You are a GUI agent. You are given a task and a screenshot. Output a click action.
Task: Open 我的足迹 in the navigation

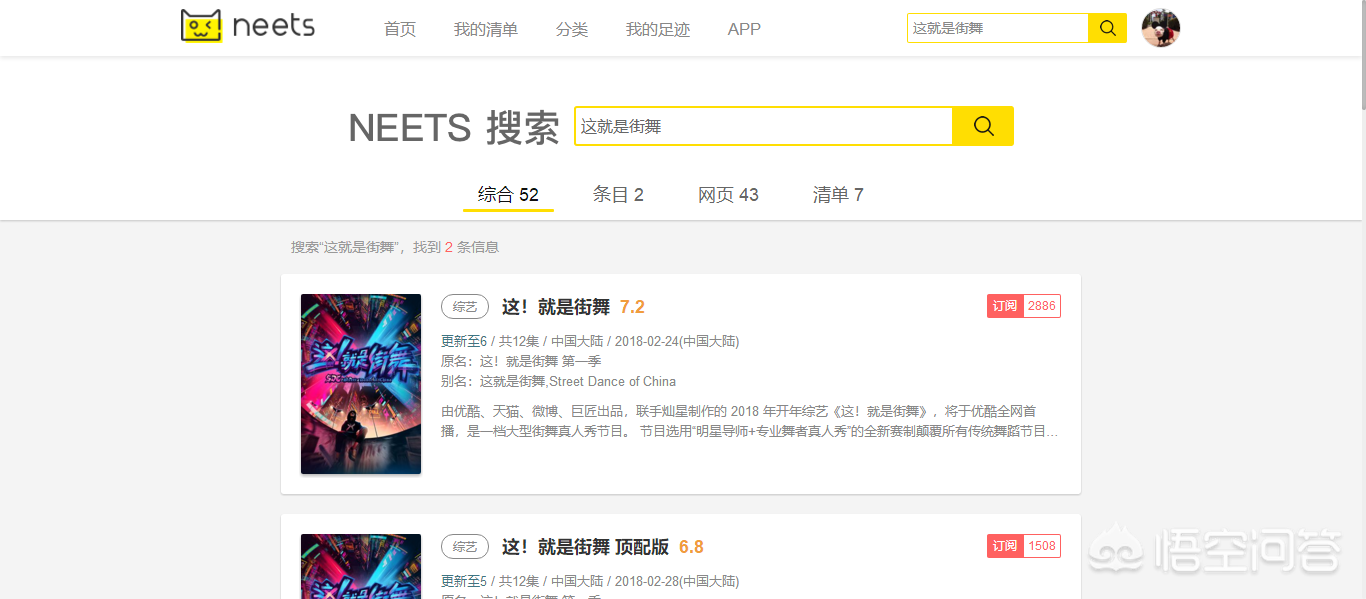(x=658, y=29)
